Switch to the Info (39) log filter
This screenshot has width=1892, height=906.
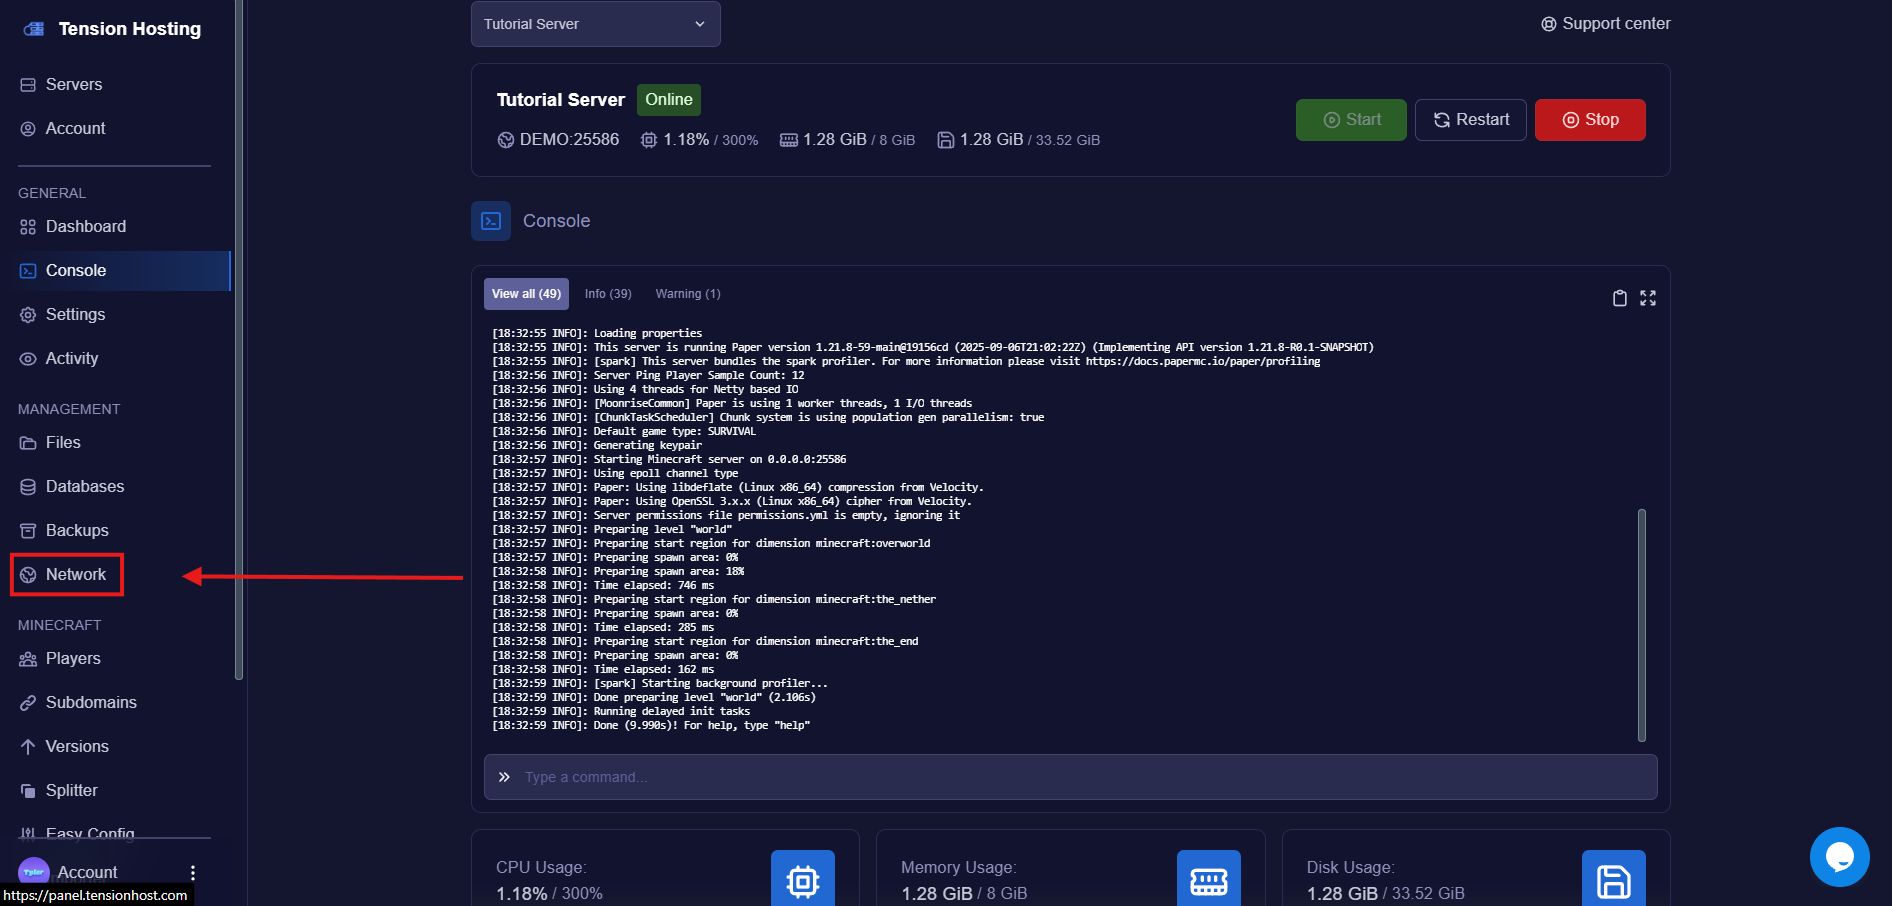click(608, 293)
